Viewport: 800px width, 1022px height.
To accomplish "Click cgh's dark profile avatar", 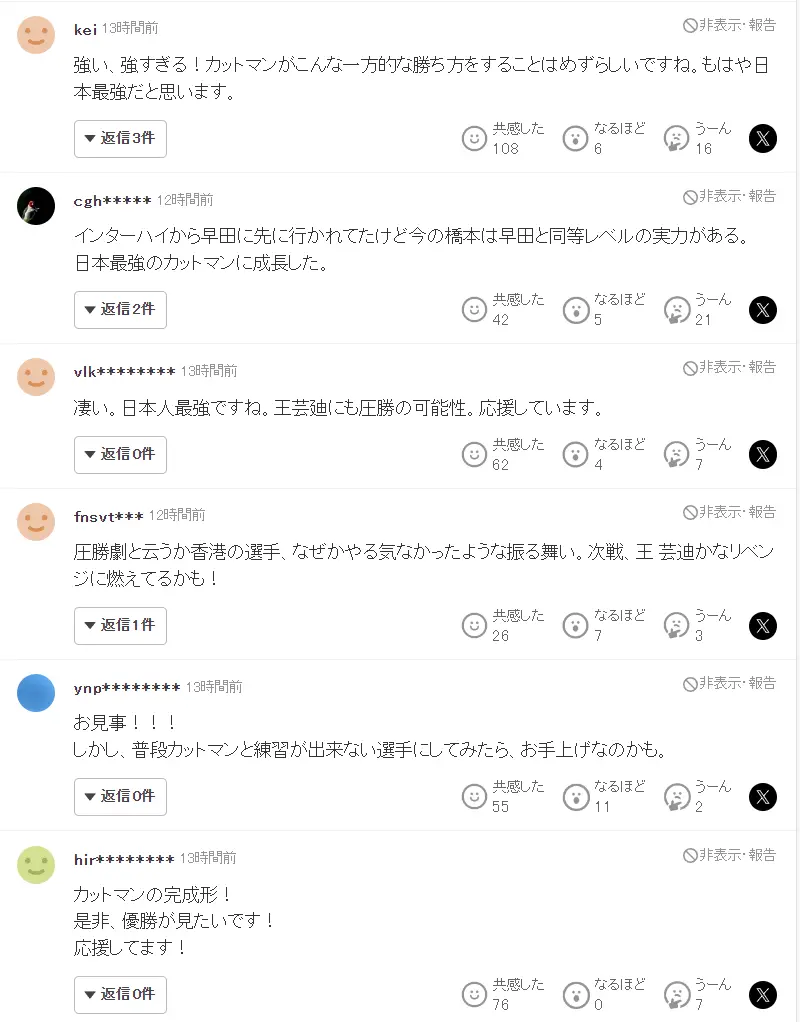I will pyautogui.click(x=36, y=206).
